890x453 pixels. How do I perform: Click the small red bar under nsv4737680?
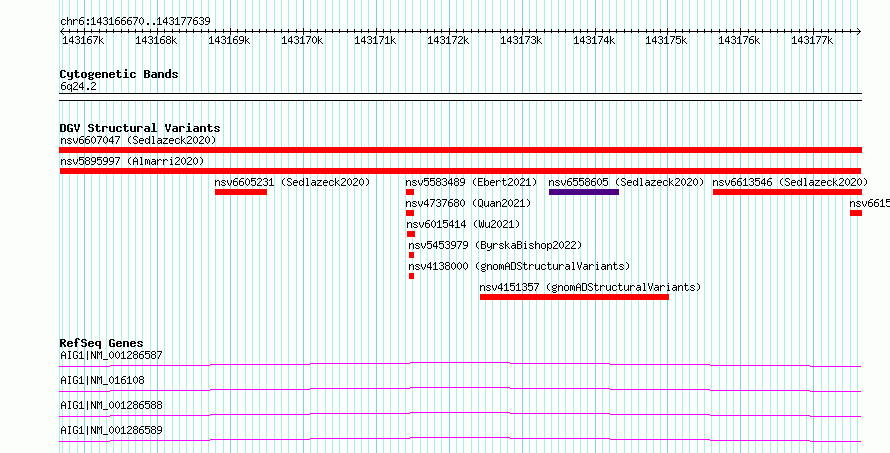[410, 213]
